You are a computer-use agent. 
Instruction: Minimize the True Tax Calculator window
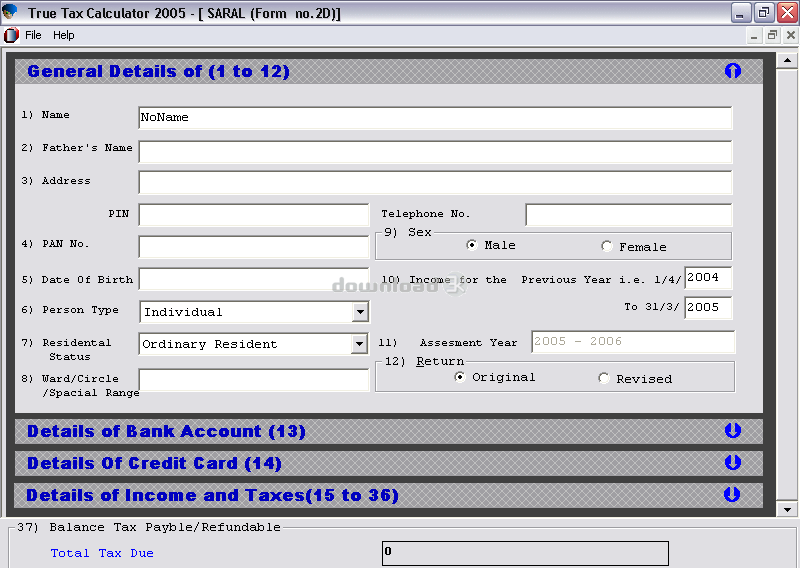pyautogui.click(x=740, y=12)
